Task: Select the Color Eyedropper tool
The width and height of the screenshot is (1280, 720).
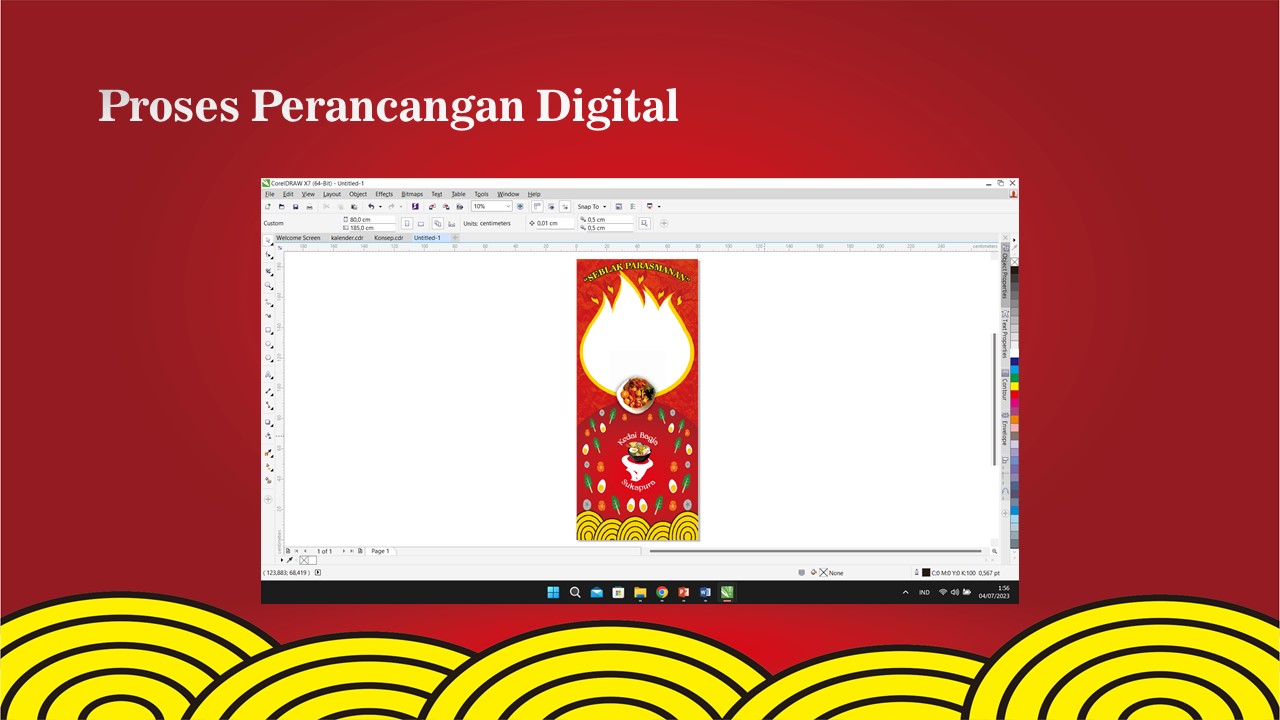Action: [x=268, y=453]
